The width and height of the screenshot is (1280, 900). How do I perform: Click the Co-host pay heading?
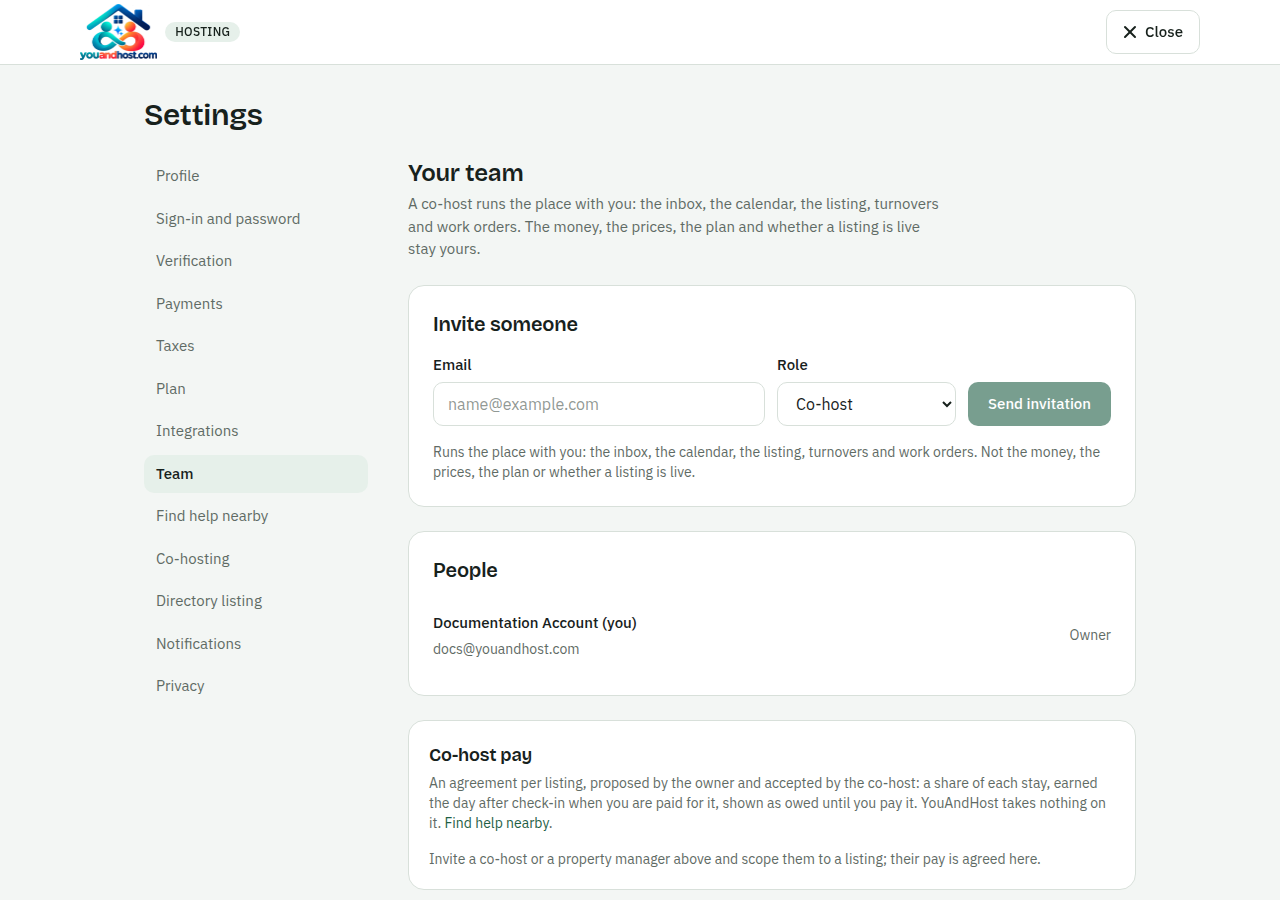click(480, 755)
